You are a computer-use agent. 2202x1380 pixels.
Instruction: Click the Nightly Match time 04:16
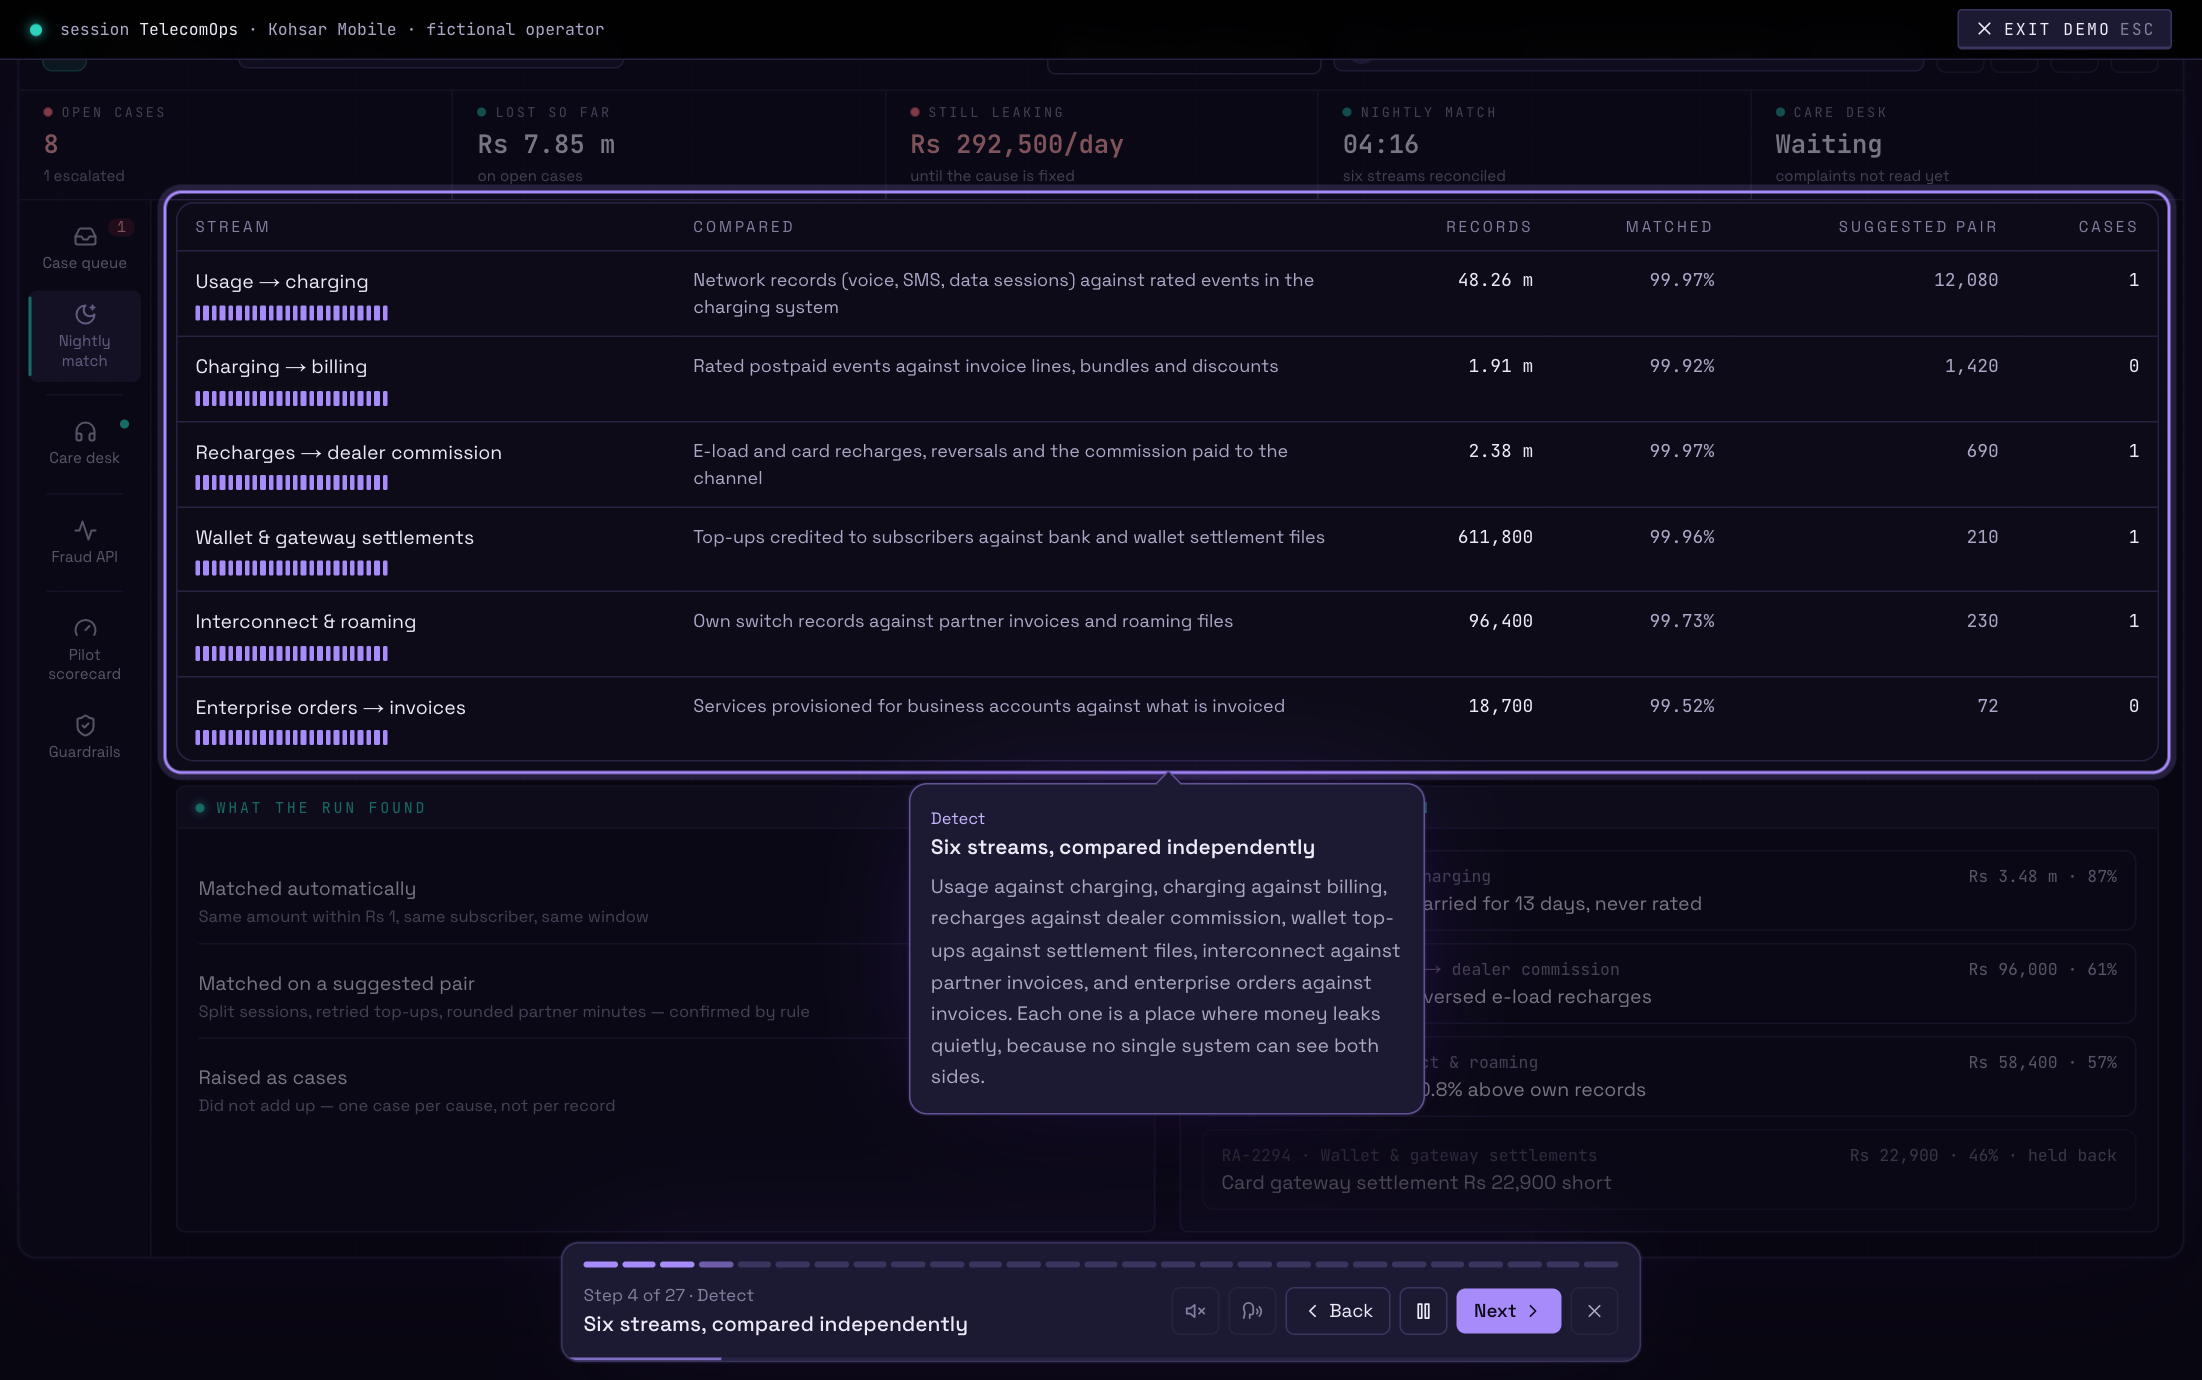[1380, 145]
